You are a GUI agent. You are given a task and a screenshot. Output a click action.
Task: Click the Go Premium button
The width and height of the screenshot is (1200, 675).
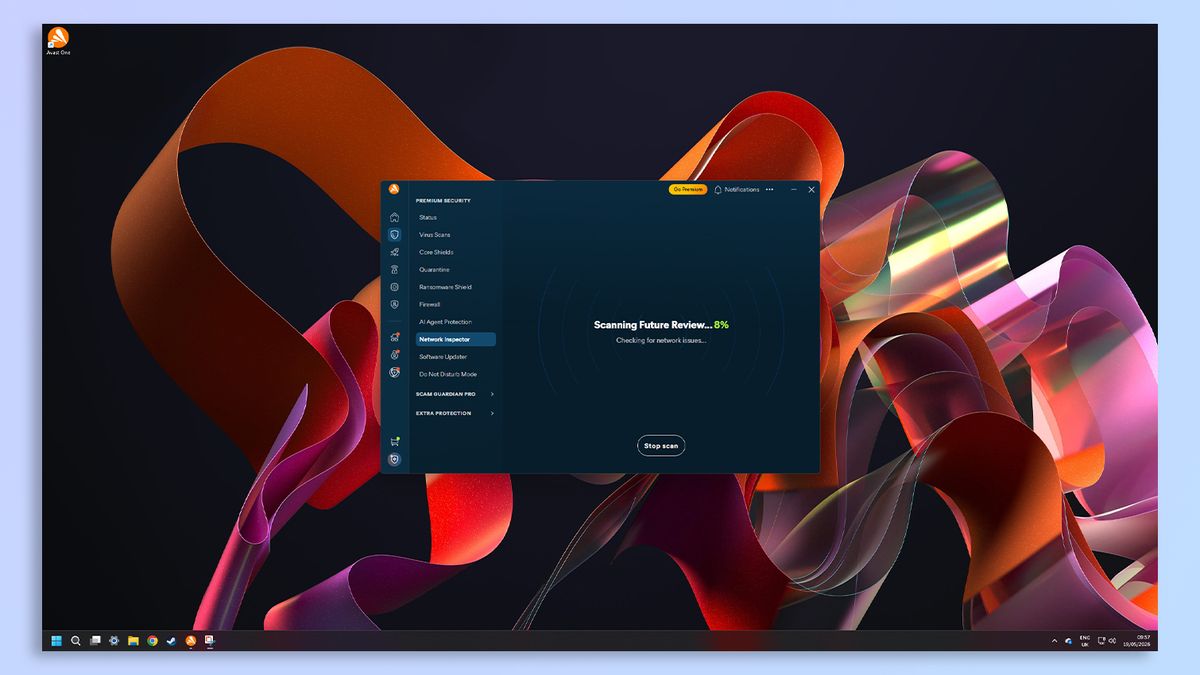[688, 189]
